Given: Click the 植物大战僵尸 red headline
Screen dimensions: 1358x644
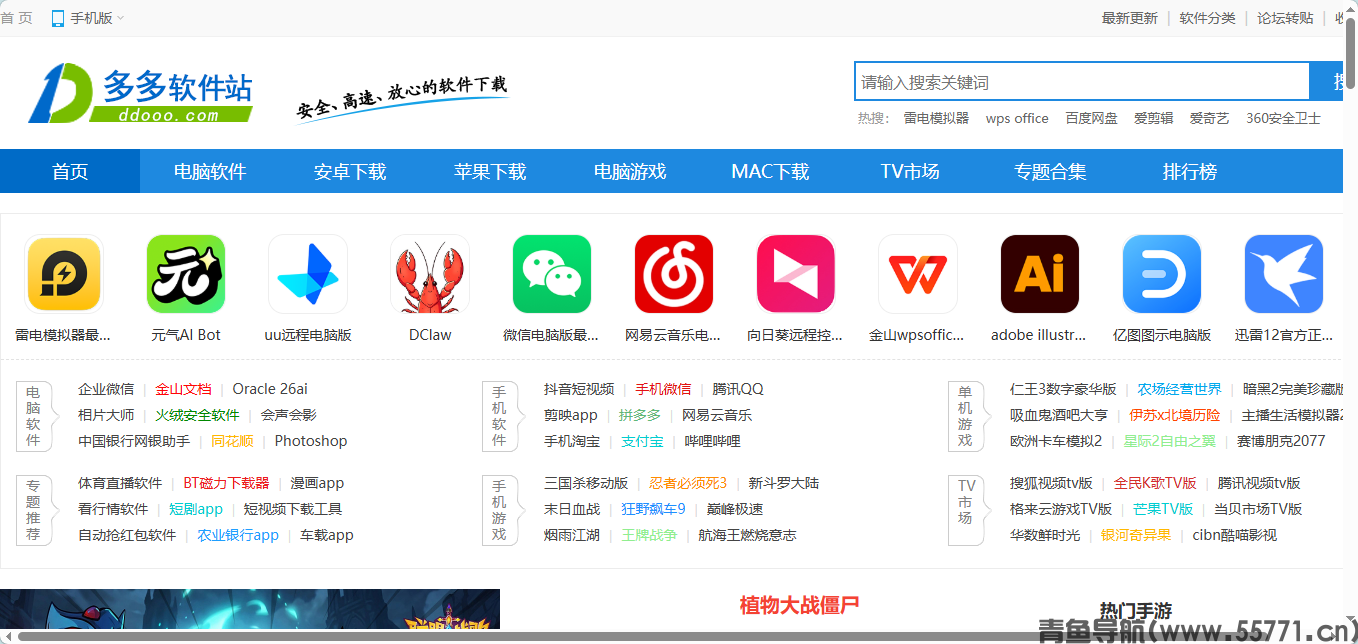Looking at the screenshot, I should click(x=799, y=605).
